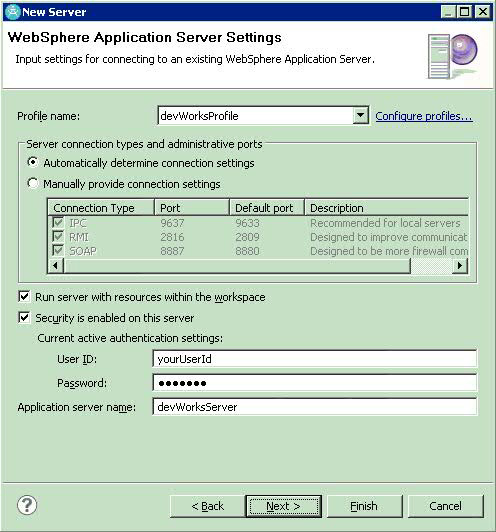
Task: Click the New Server title bar icon
Action: (13, 12)
